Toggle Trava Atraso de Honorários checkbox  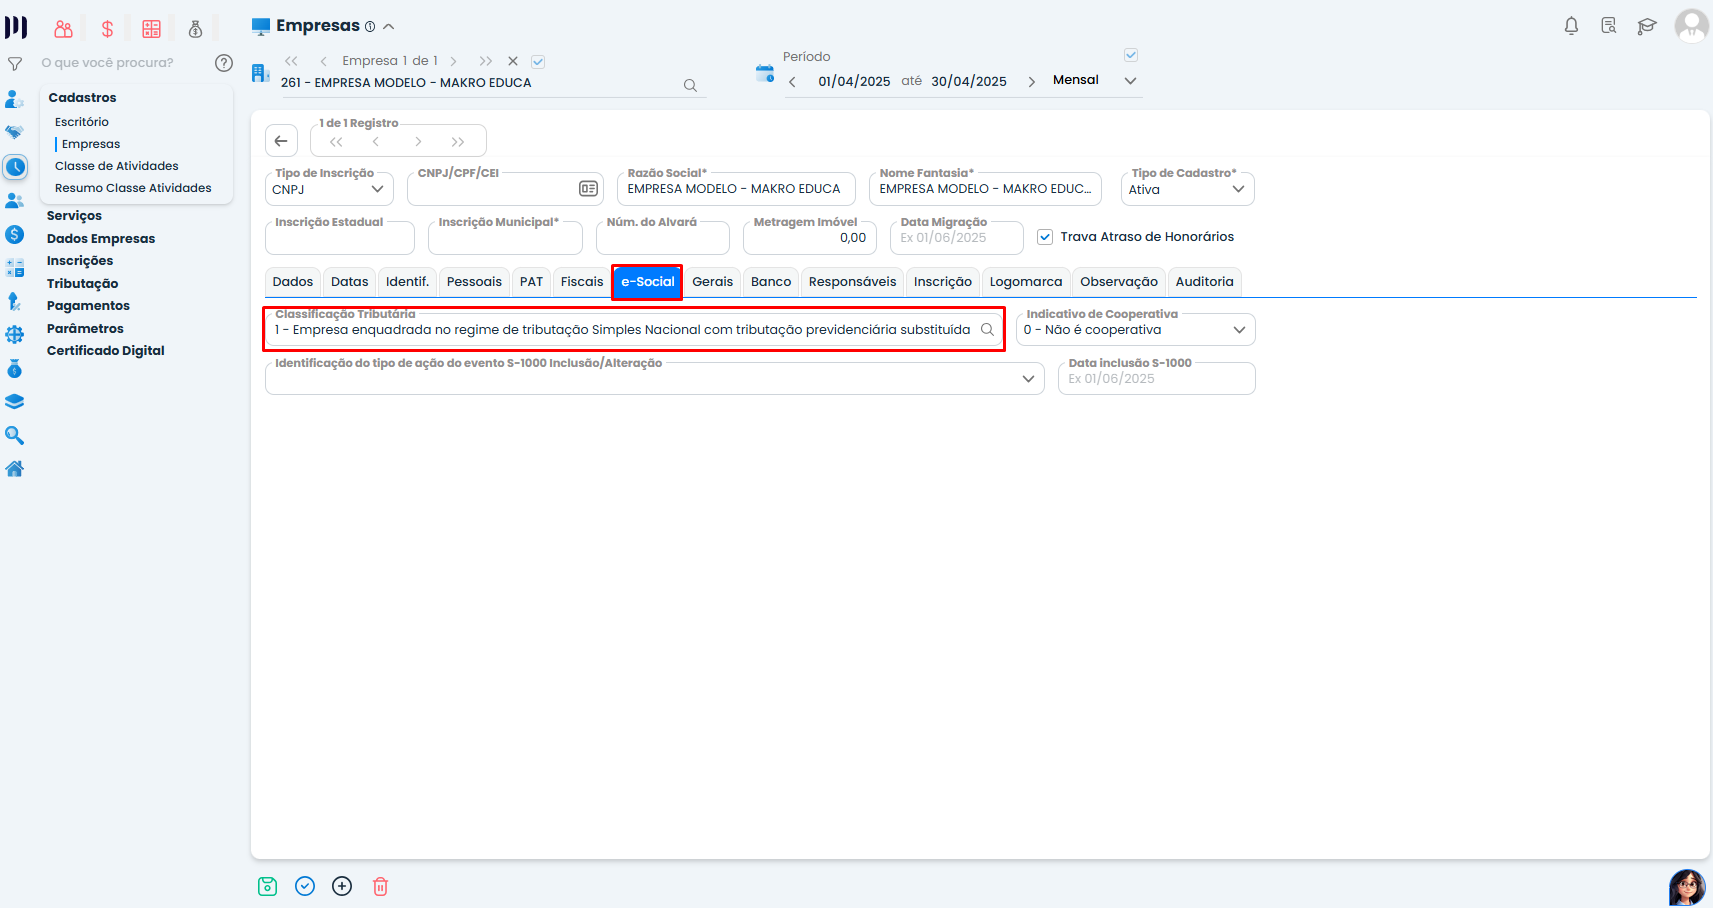[1045, 237]
